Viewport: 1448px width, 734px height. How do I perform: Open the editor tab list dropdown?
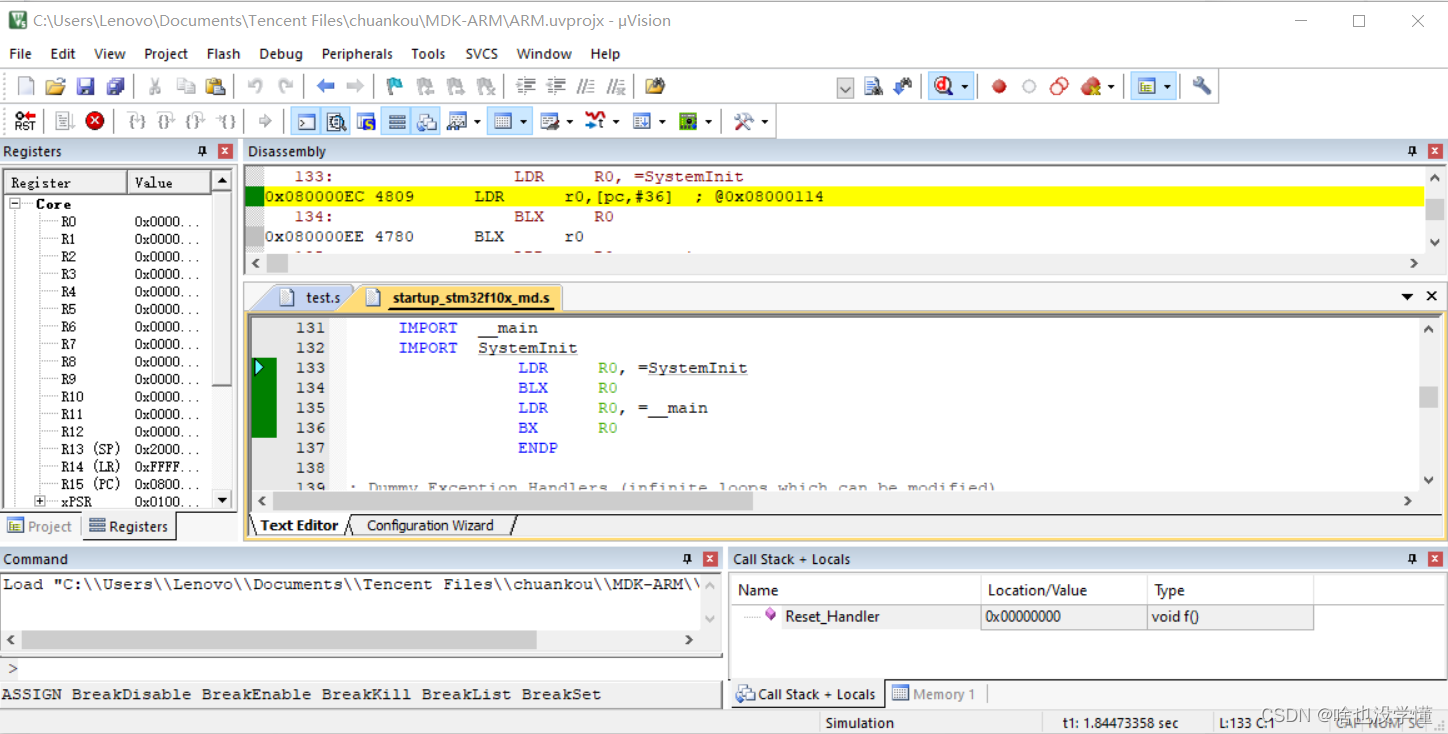(1407, 297)
